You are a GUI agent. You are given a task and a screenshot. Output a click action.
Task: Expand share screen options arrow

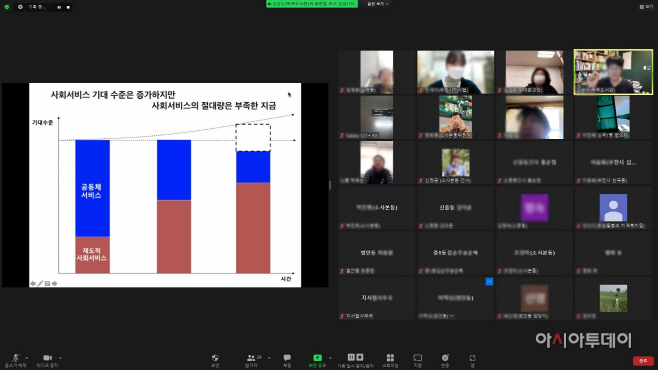(330, 358)
